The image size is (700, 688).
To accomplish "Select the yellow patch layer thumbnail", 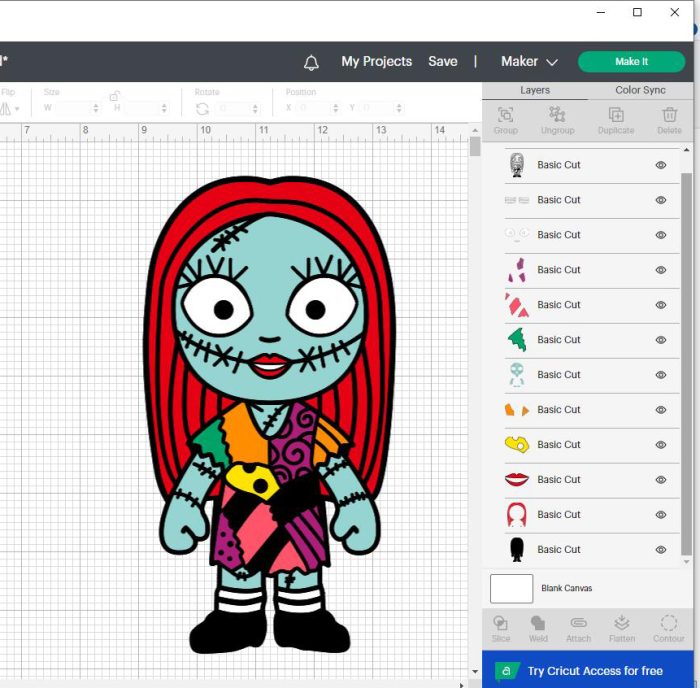I will tap(517, 444).
